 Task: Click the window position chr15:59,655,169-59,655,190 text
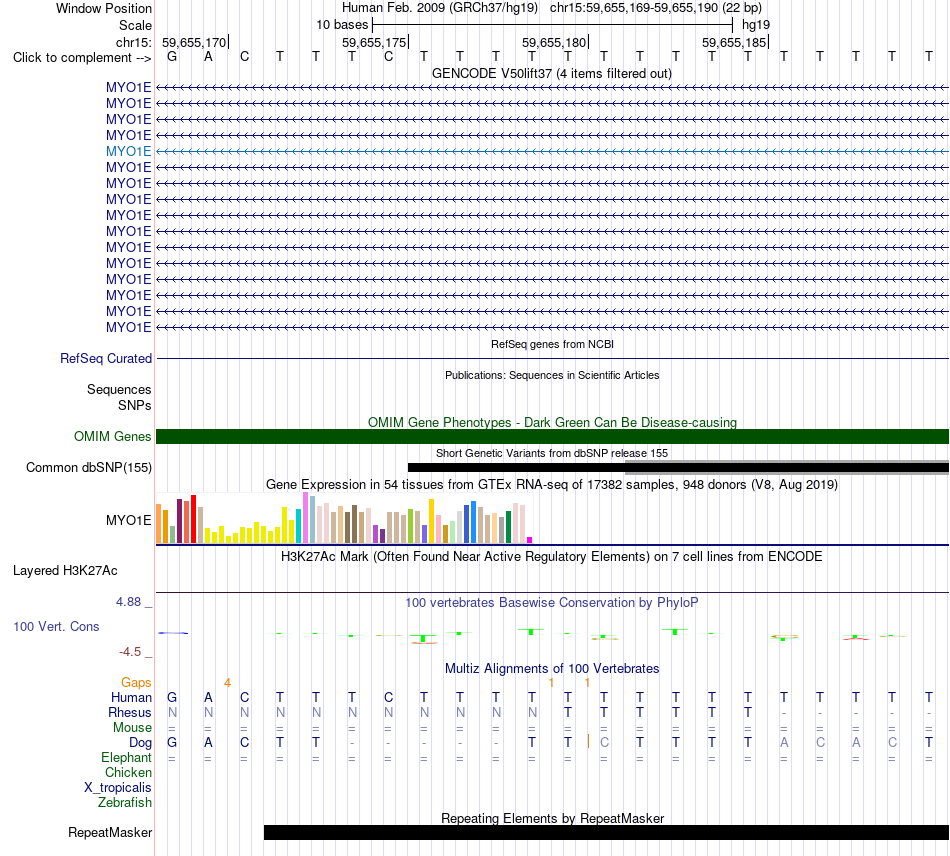click(x=656, y=8)
